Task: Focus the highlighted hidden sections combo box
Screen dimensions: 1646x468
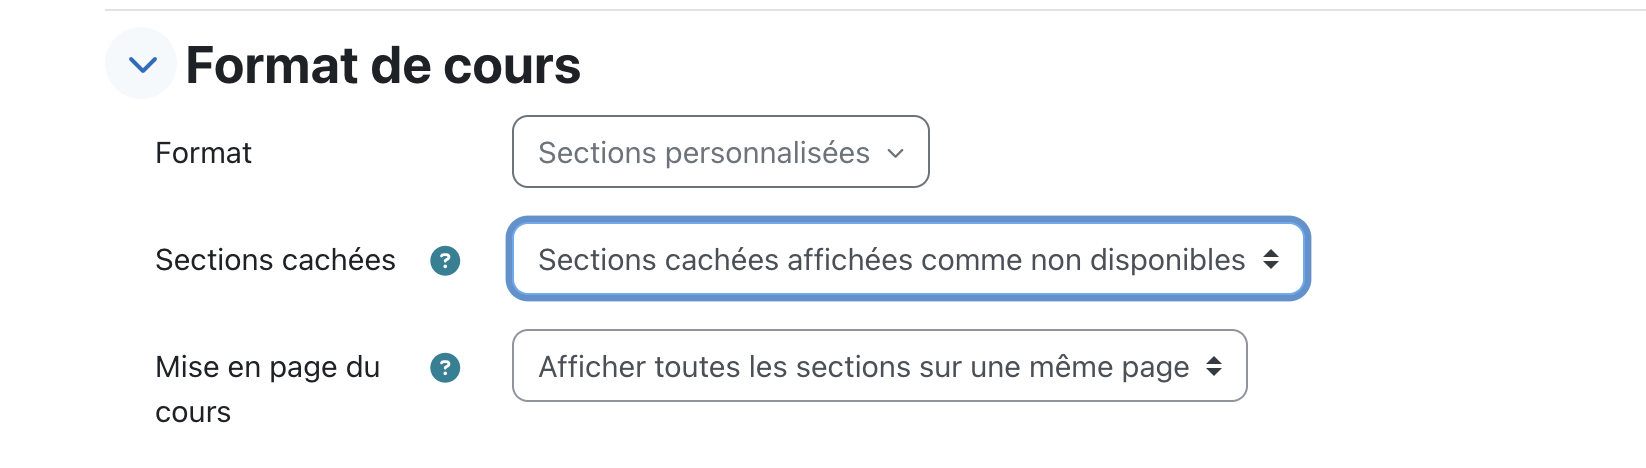Action: pos(908,259)
